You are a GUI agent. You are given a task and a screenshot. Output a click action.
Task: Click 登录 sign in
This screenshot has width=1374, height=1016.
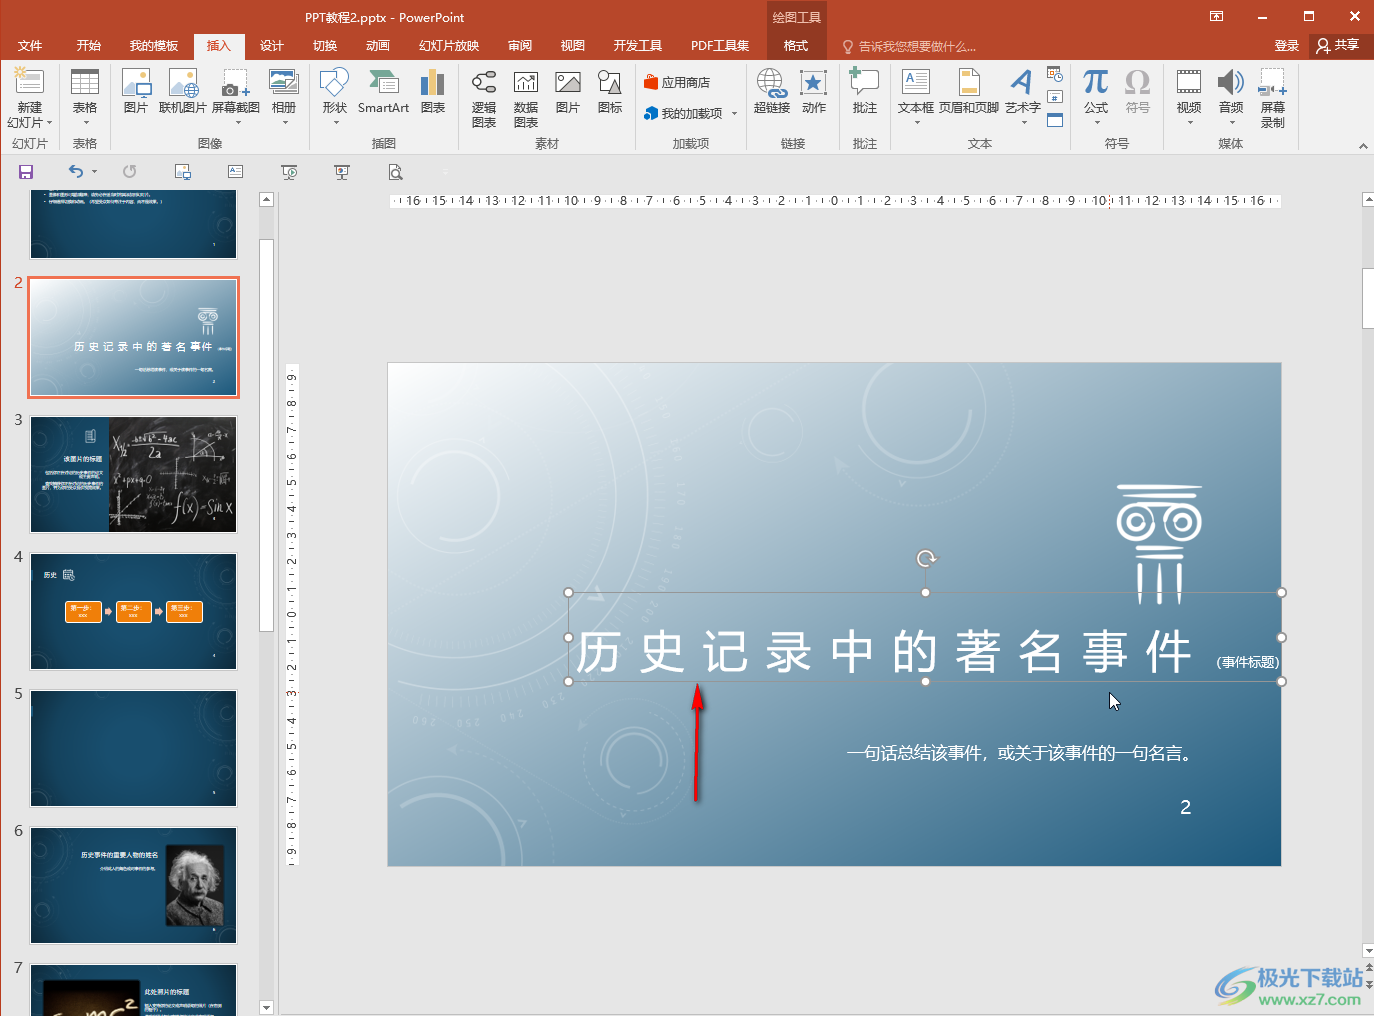(1287, 46)
